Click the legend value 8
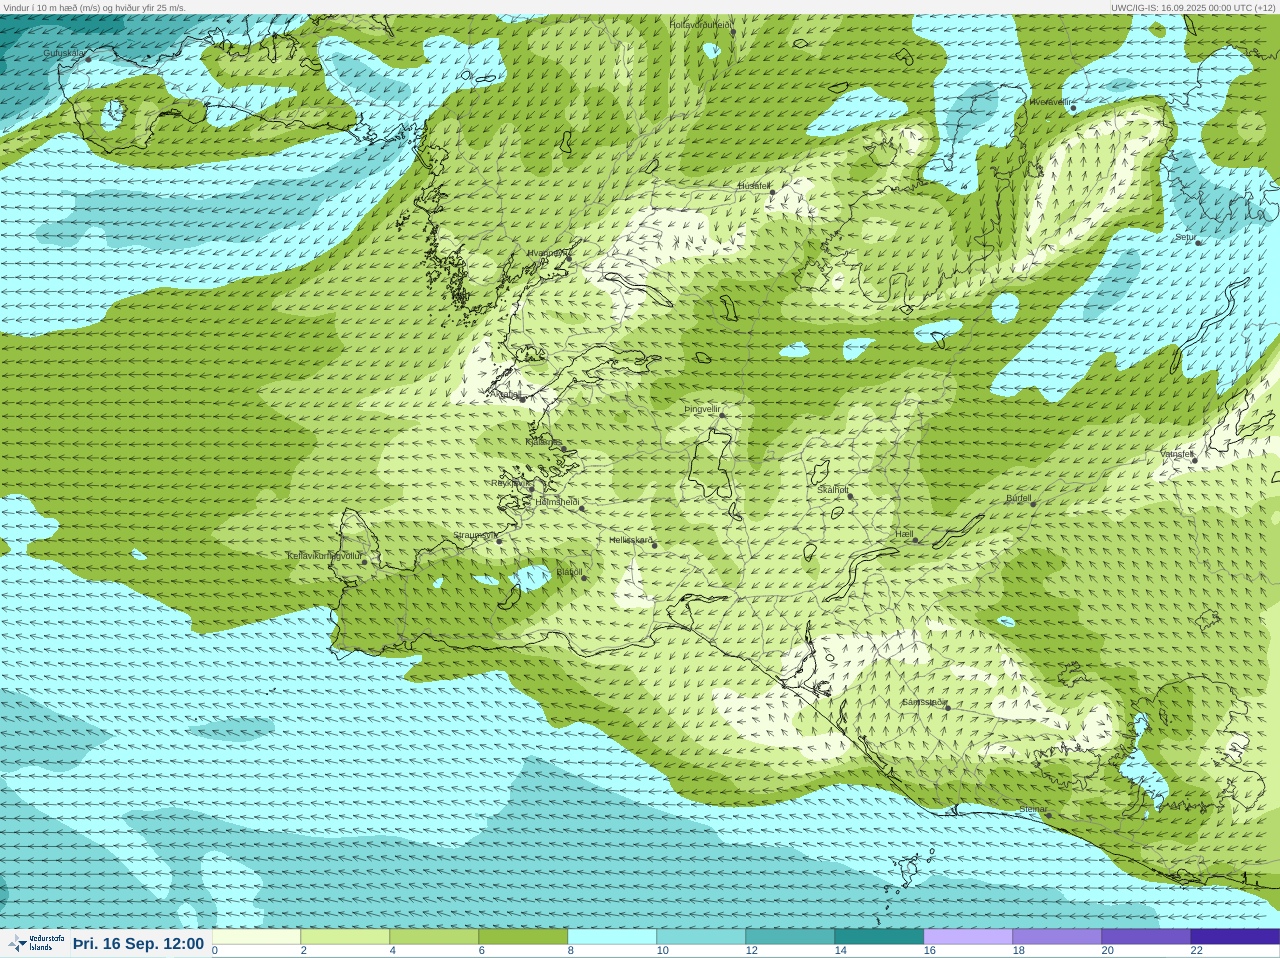The image size is (1280, 958). [570, 951]
